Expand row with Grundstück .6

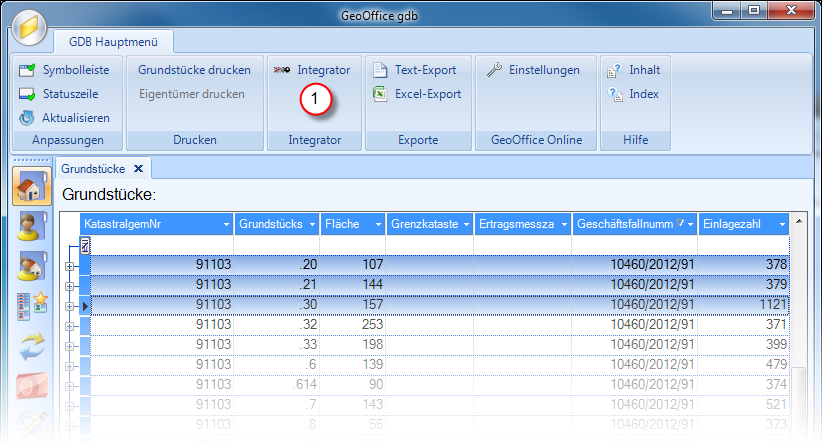point(69,366)
